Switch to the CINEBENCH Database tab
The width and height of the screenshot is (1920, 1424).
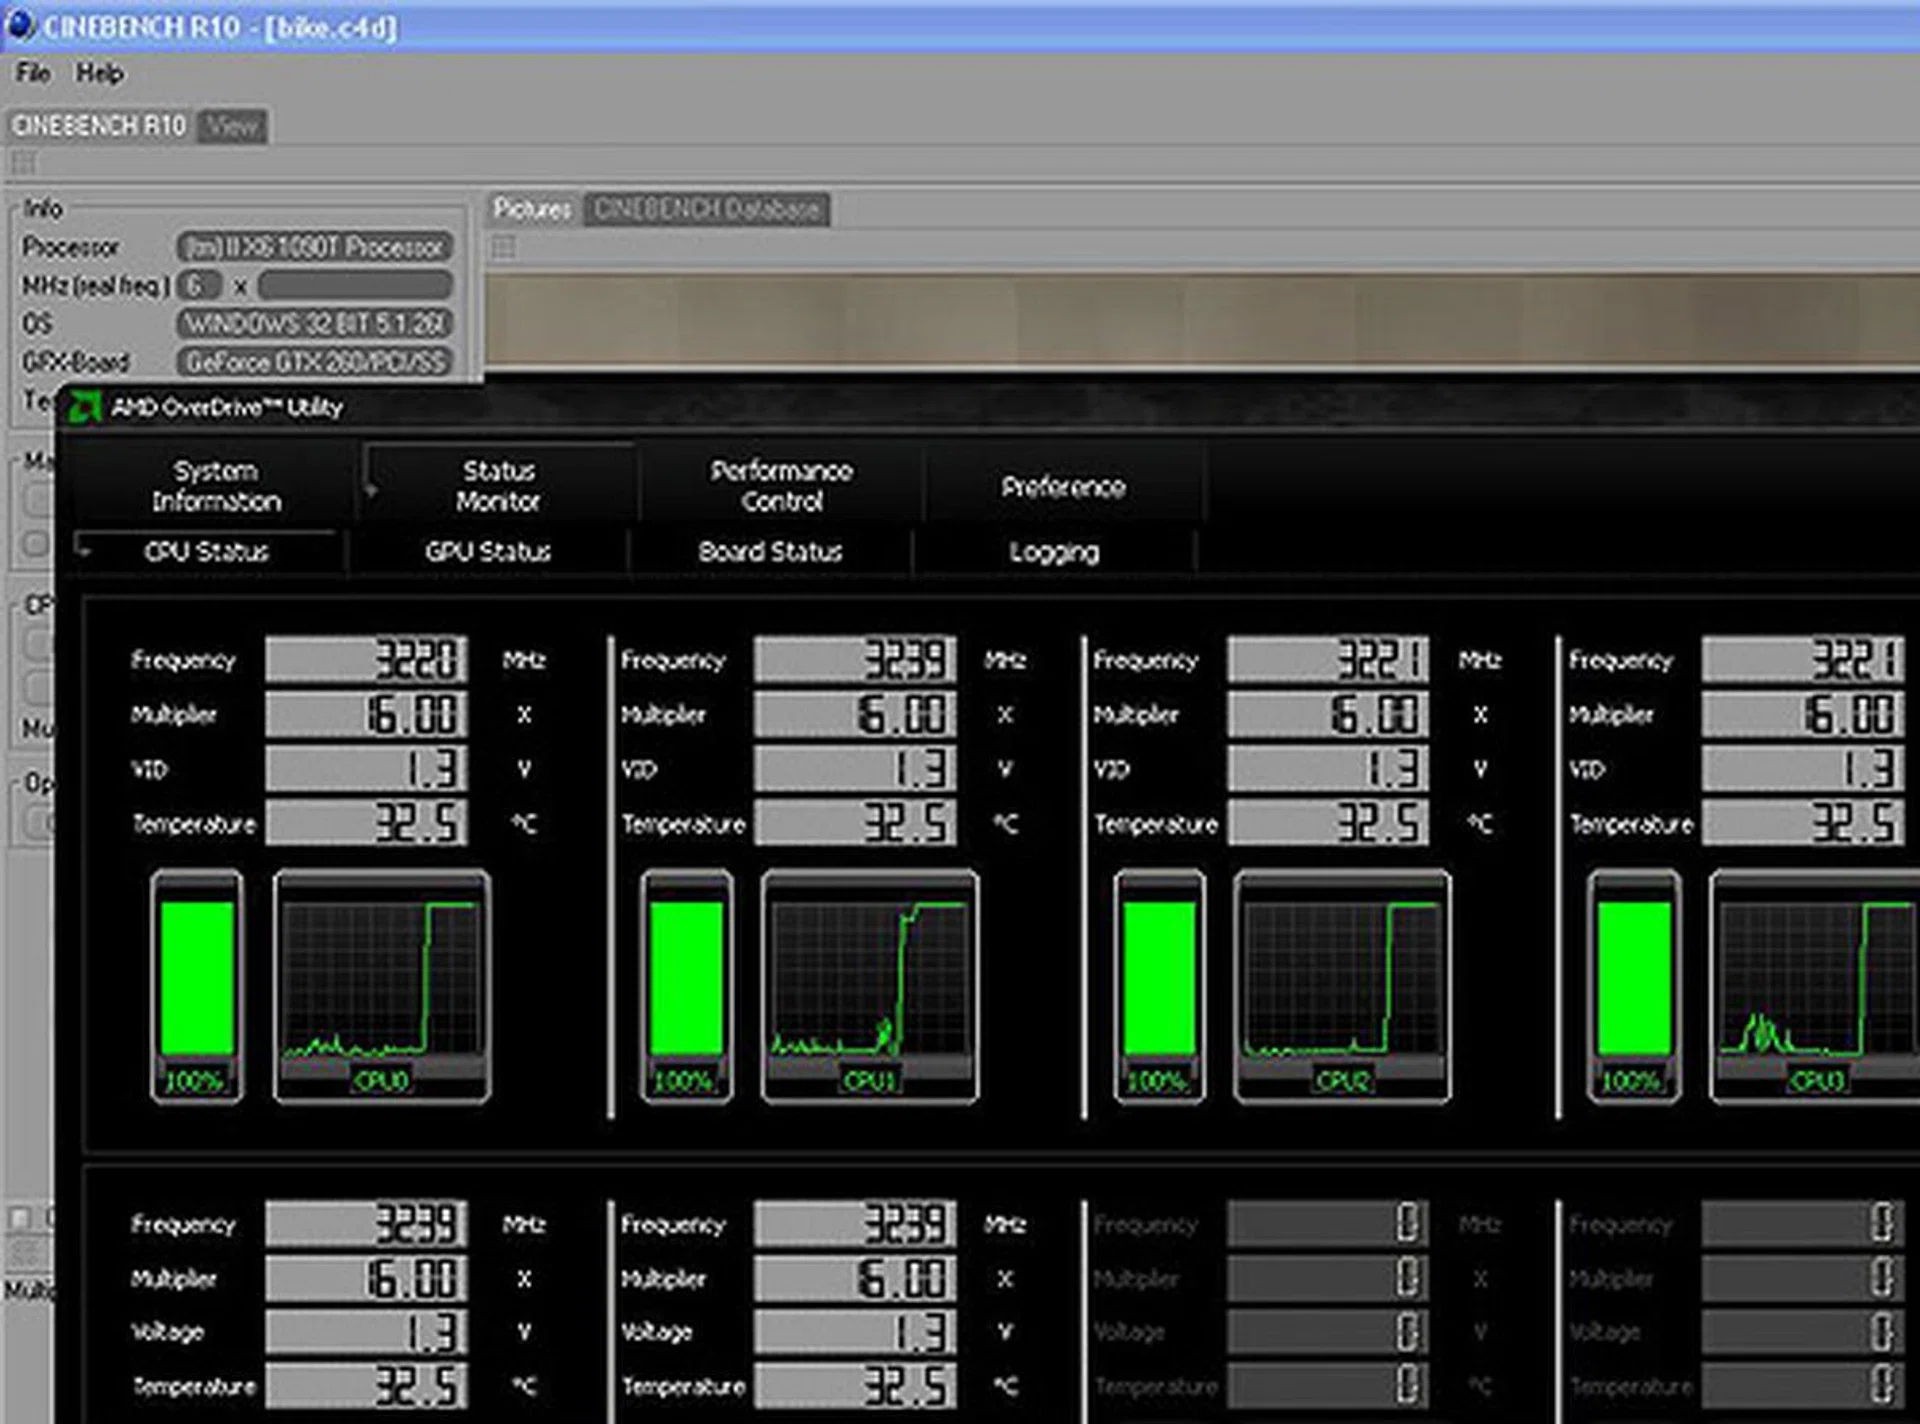pyautogui.click(x=706, y=209)
